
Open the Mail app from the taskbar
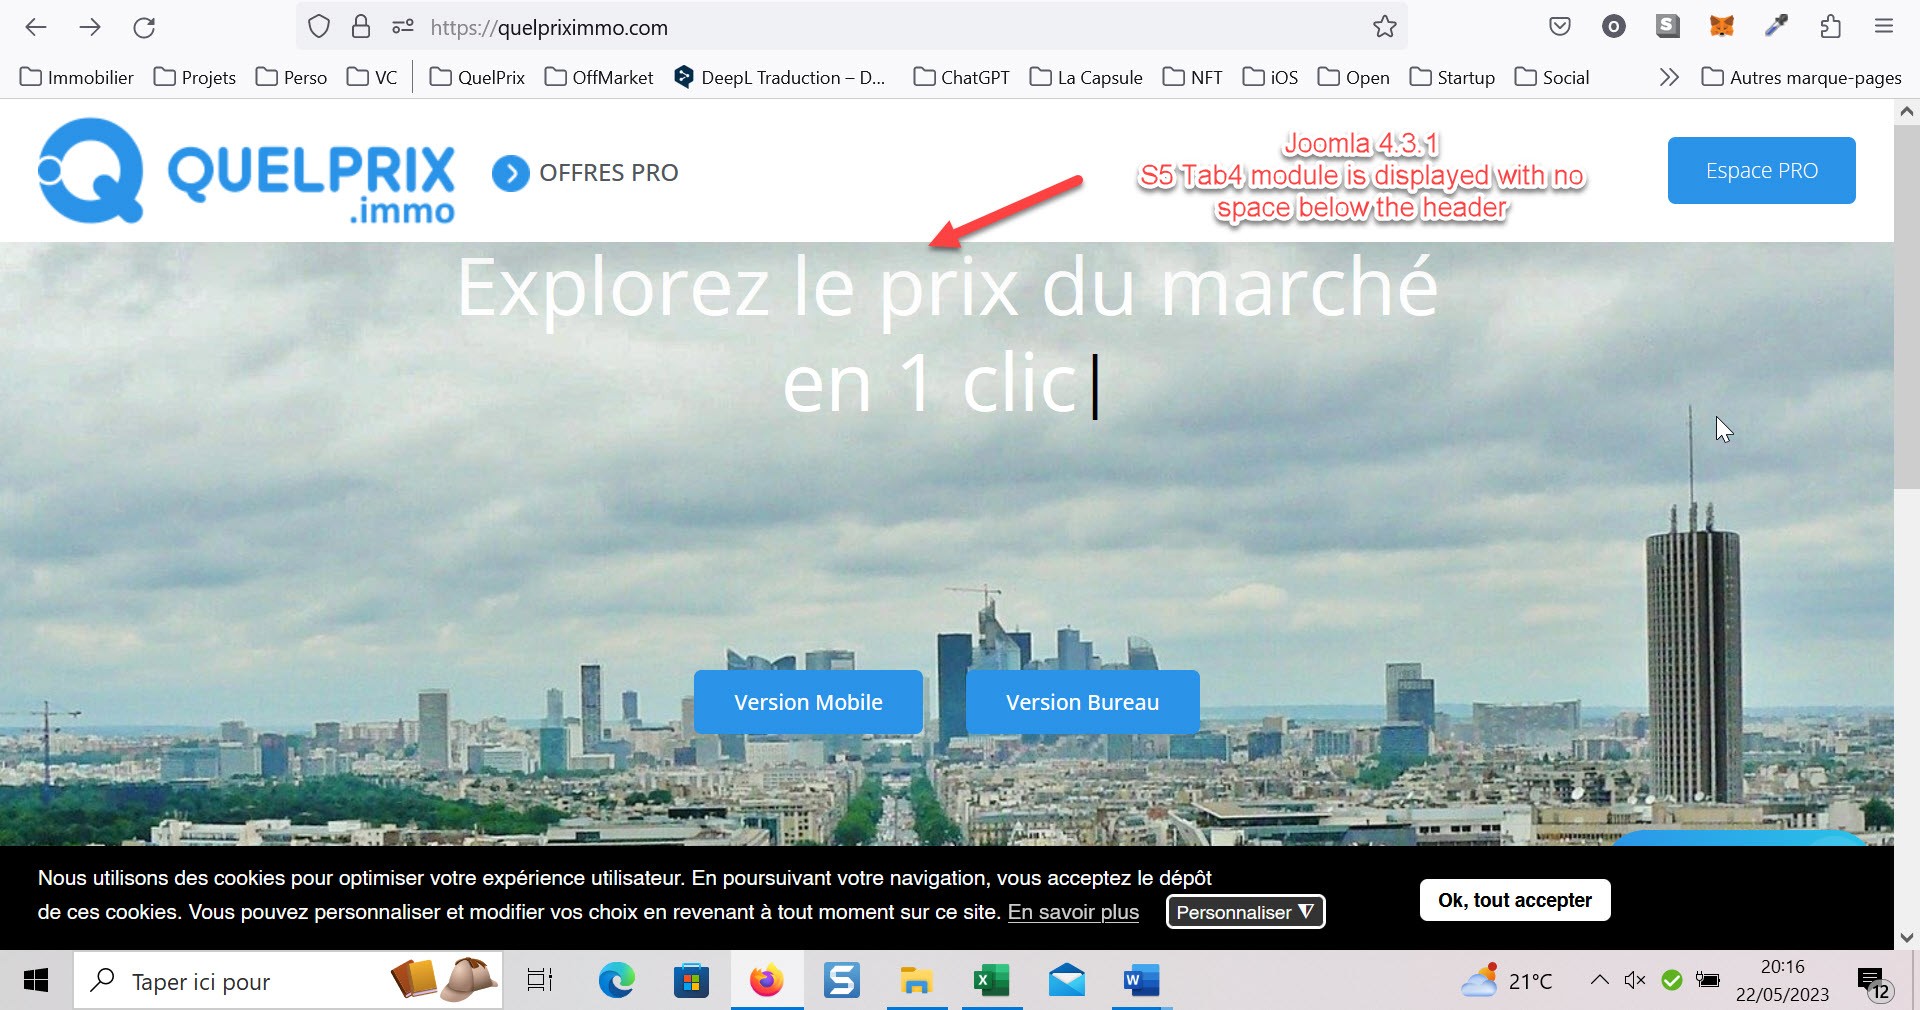(x=1067, y=981)
